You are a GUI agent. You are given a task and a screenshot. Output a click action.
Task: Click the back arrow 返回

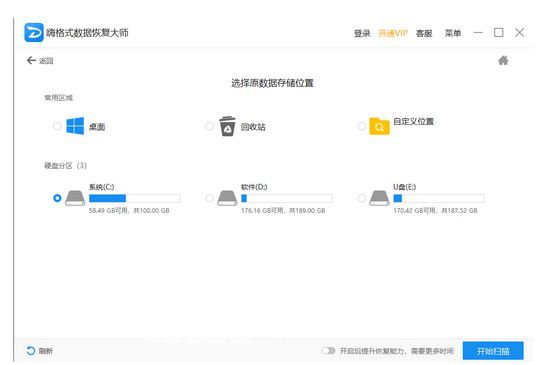pos(31,60)
